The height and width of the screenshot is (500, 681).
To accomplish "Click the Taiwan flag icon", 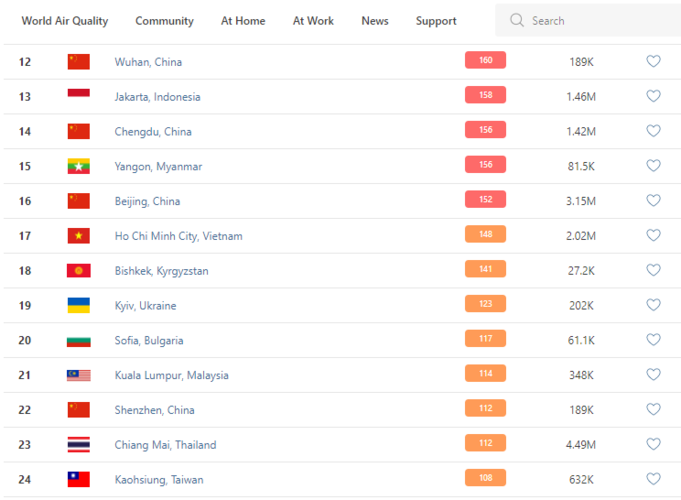I will (x=78, y=480).
